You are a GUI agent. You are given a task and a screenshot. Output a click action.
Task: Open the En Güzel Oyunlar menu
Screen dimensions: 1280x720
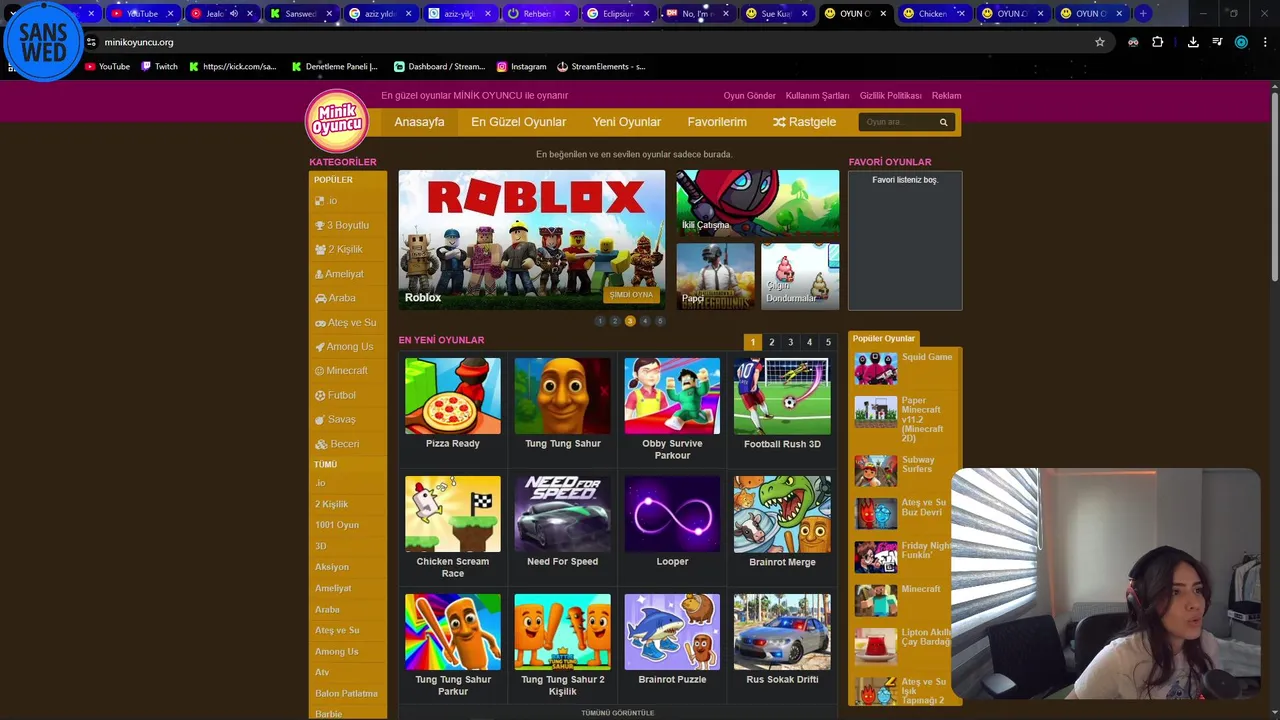[x=518, y=122]
